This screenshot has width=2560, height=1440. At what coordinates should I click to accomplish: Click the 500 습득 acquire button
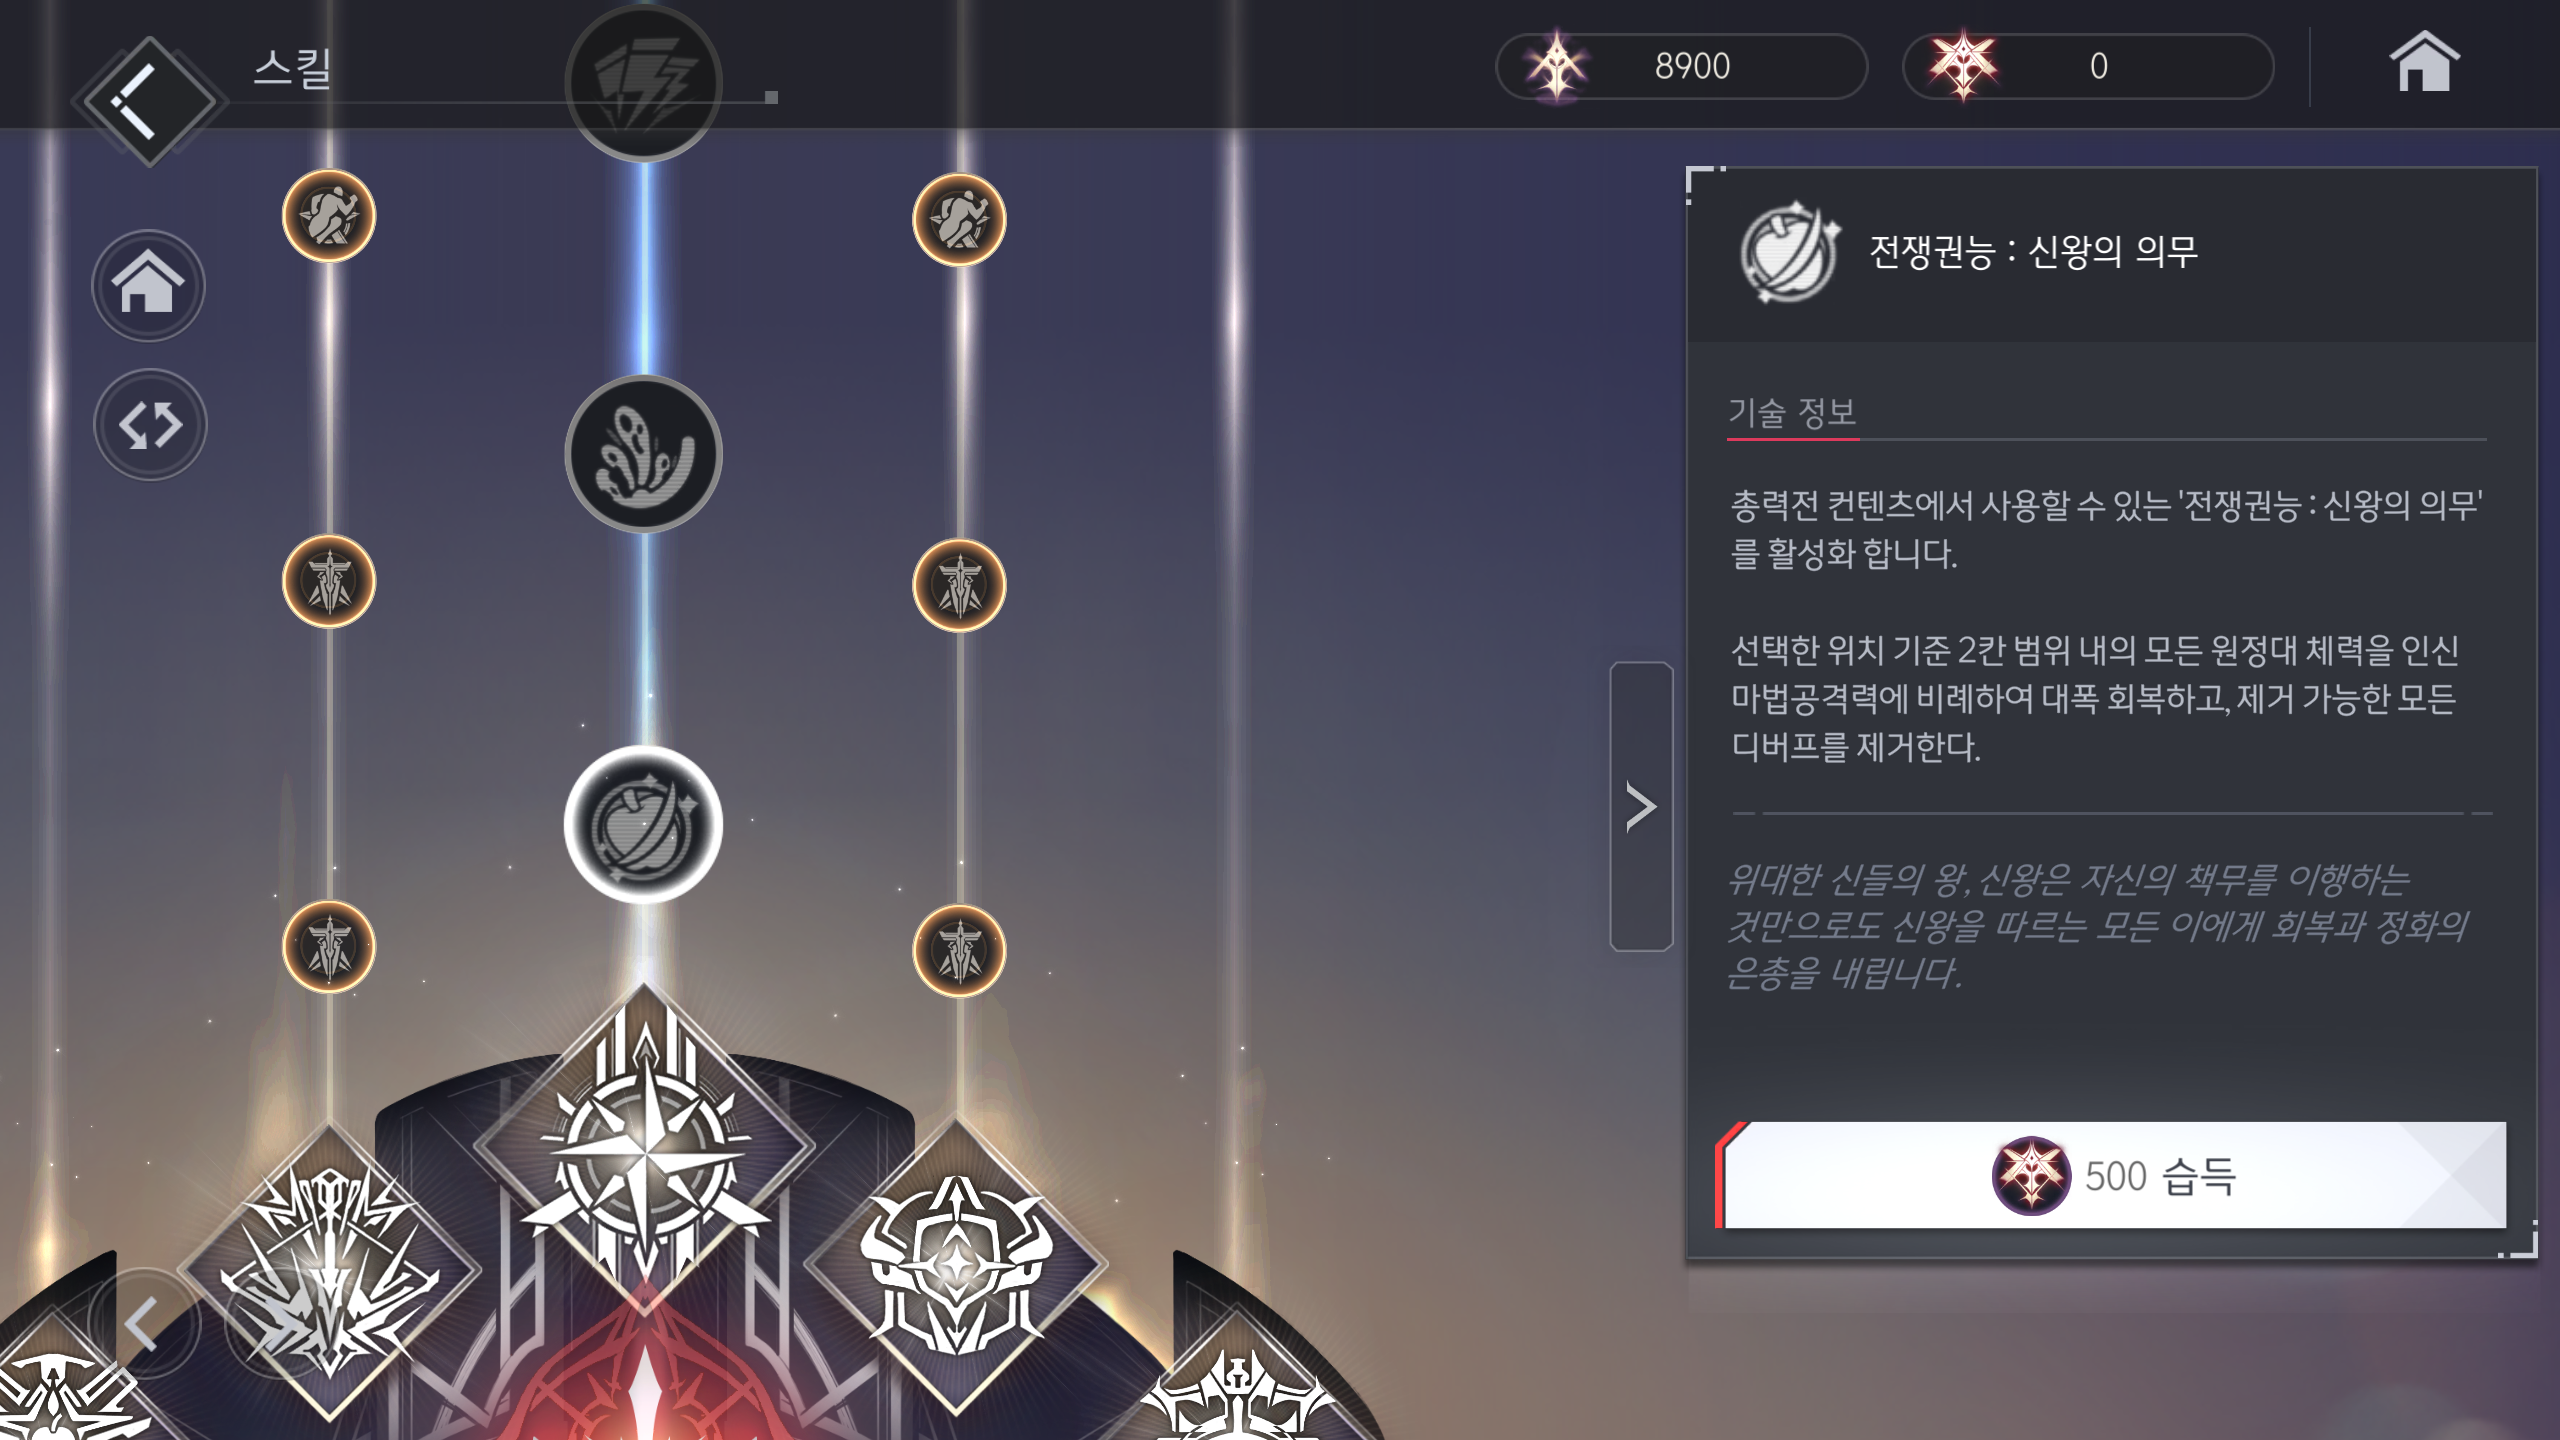pos(2112,1176)
